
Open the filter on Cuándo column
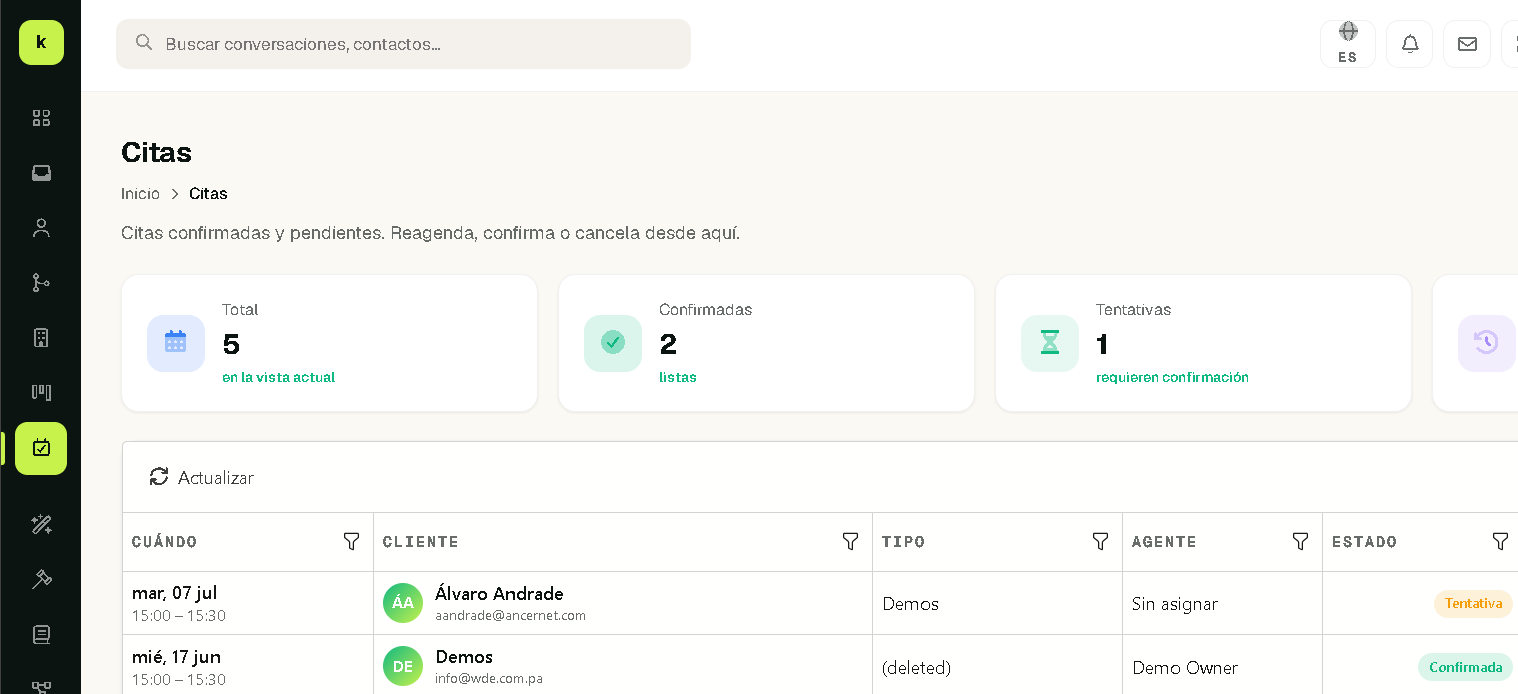352,541
